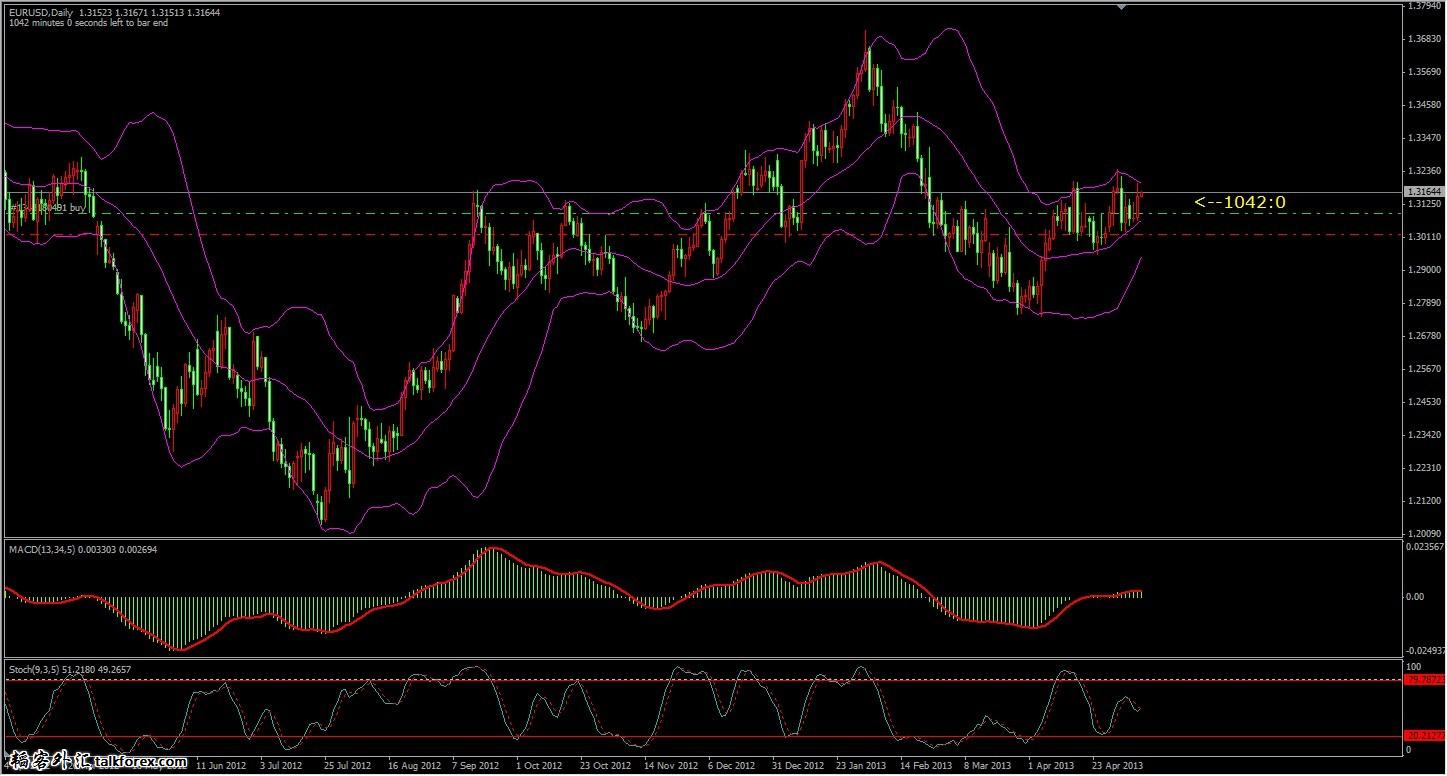The height and width of the screenshot is (776, 1447).
Task: Click the 11 Jun 2012 date label
Action: coord(221,766)
